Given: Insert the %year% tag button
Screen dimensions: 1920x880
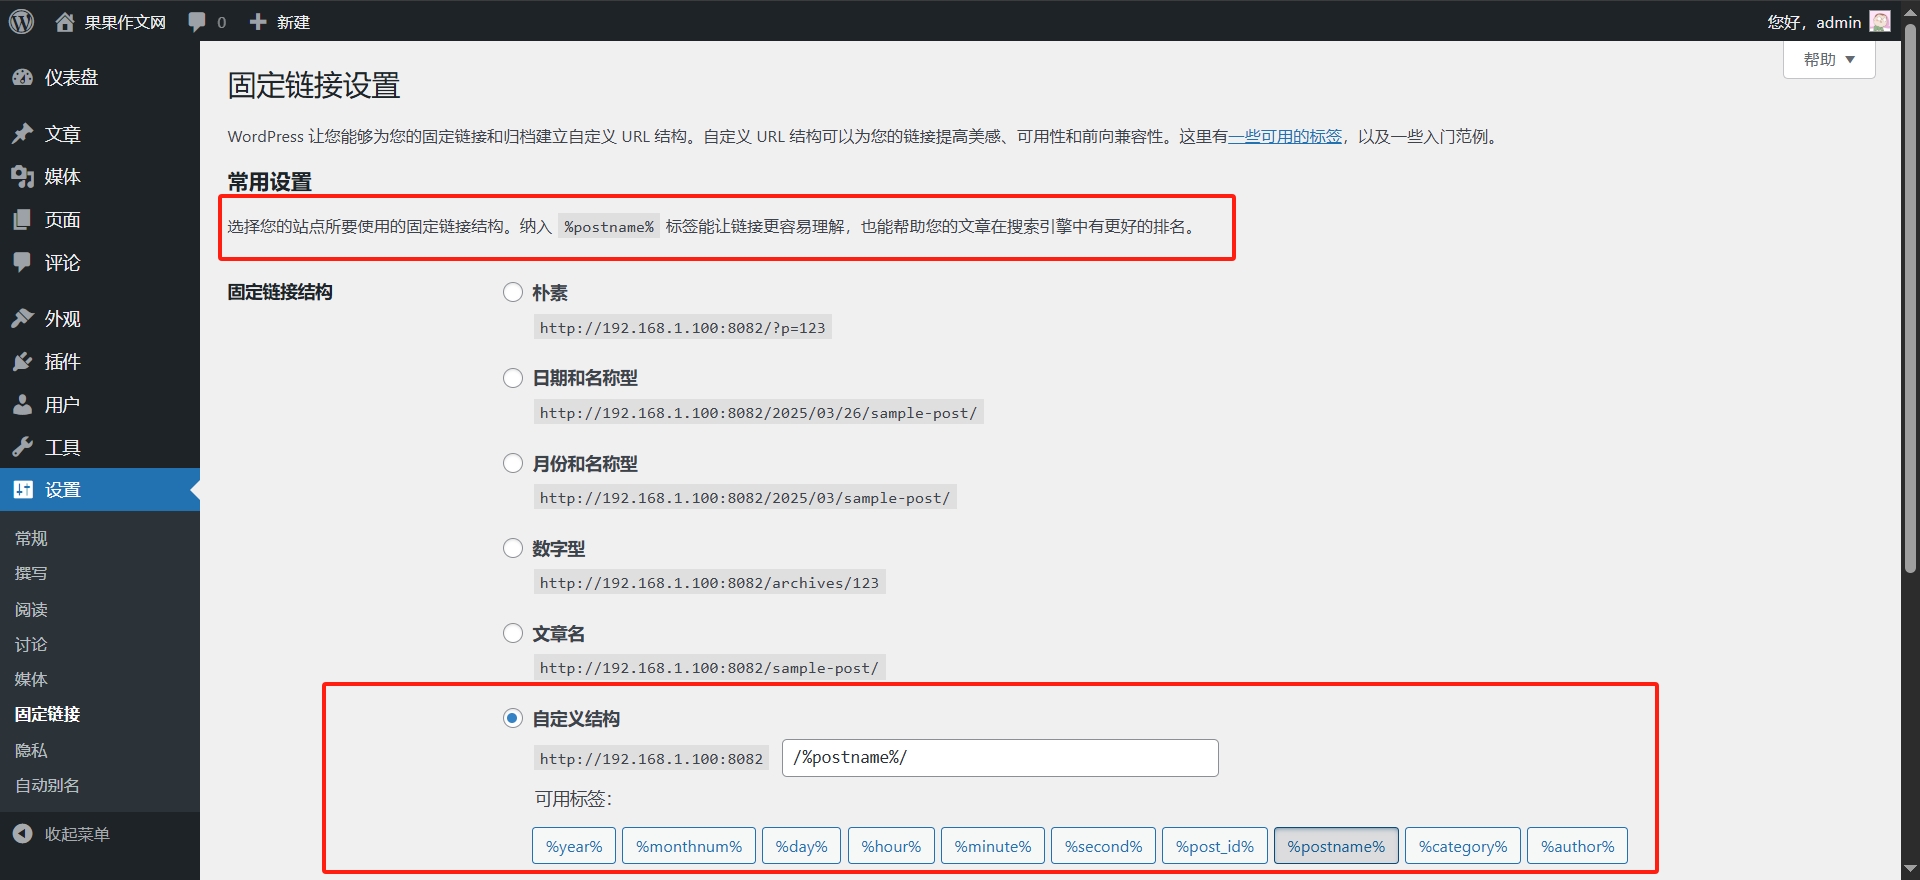Looking at the screenshot, I should pos(574,846).
